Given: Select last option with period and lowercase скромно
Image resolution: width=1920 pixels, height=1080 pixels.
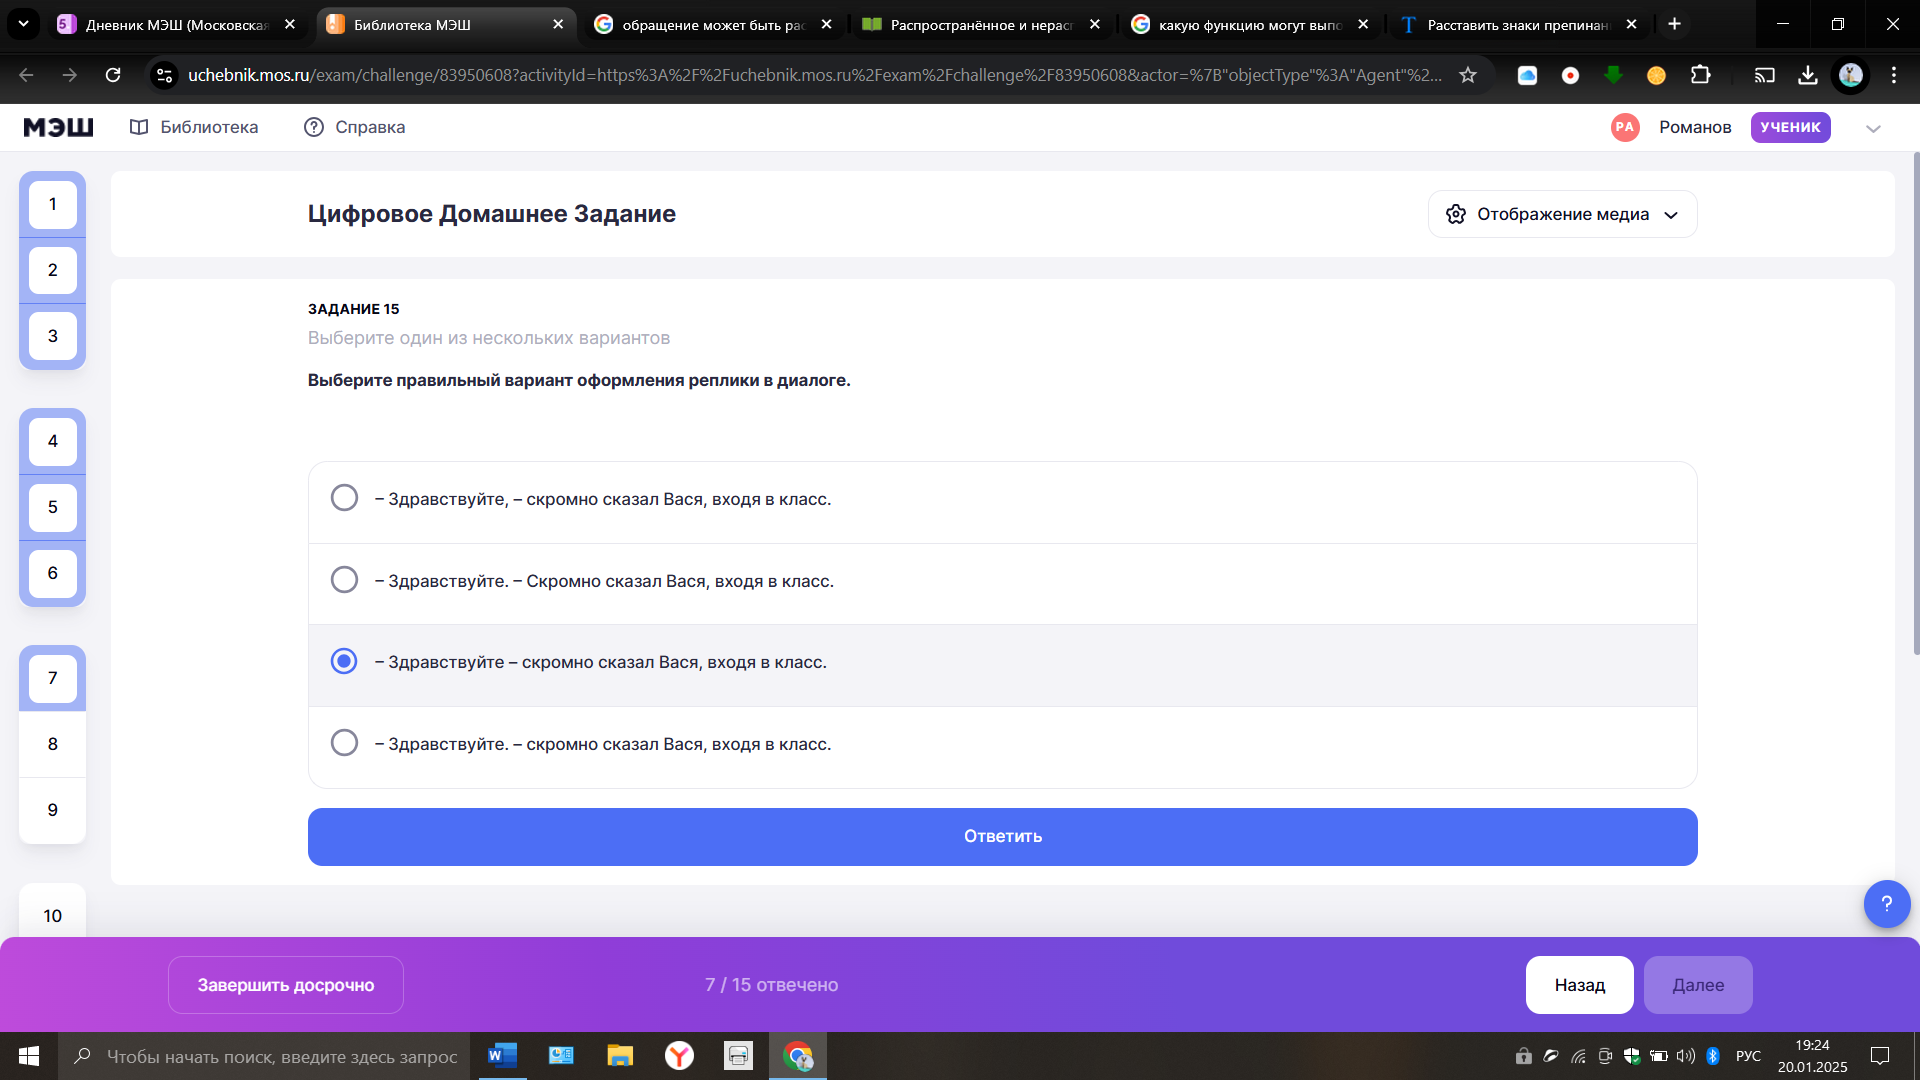Looking at the screenshot, I should click(344, 743).
